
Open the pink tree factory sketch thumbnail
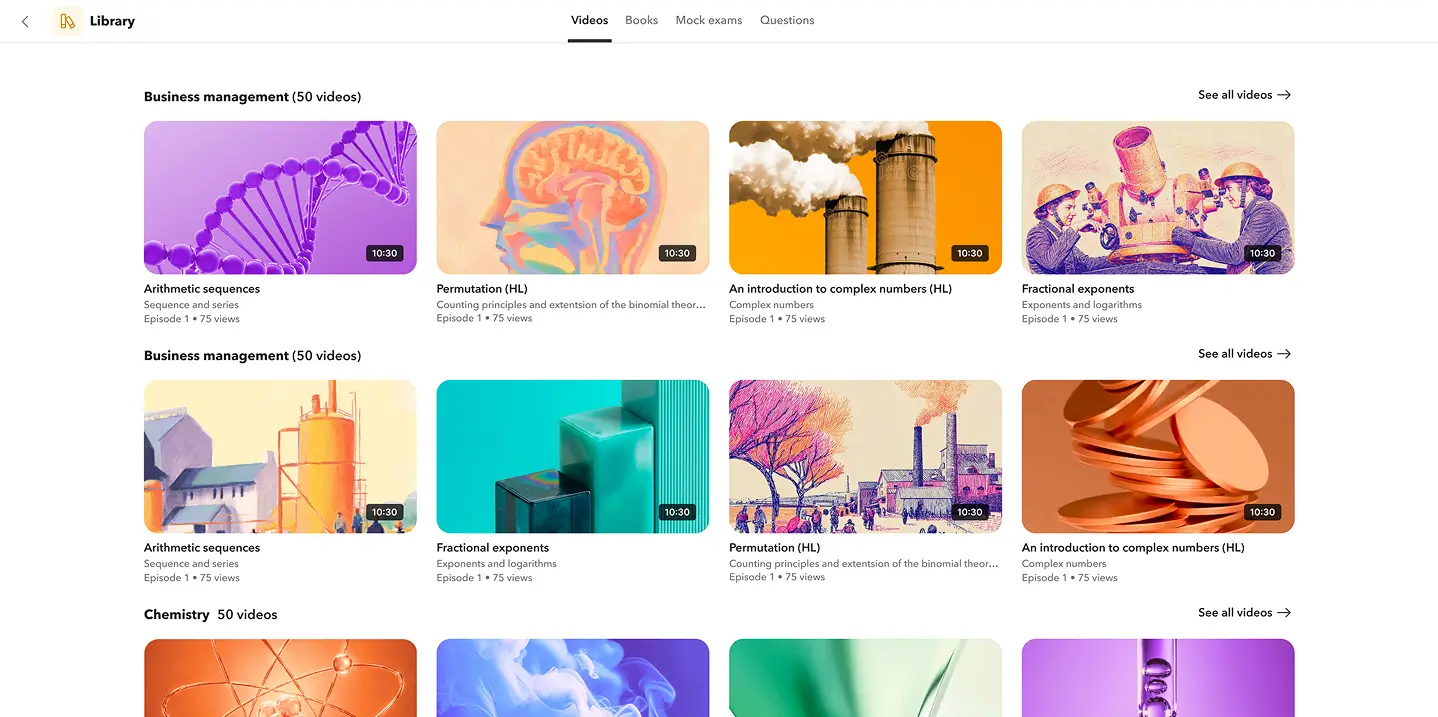pyautogui.click(x=865, y=456)
